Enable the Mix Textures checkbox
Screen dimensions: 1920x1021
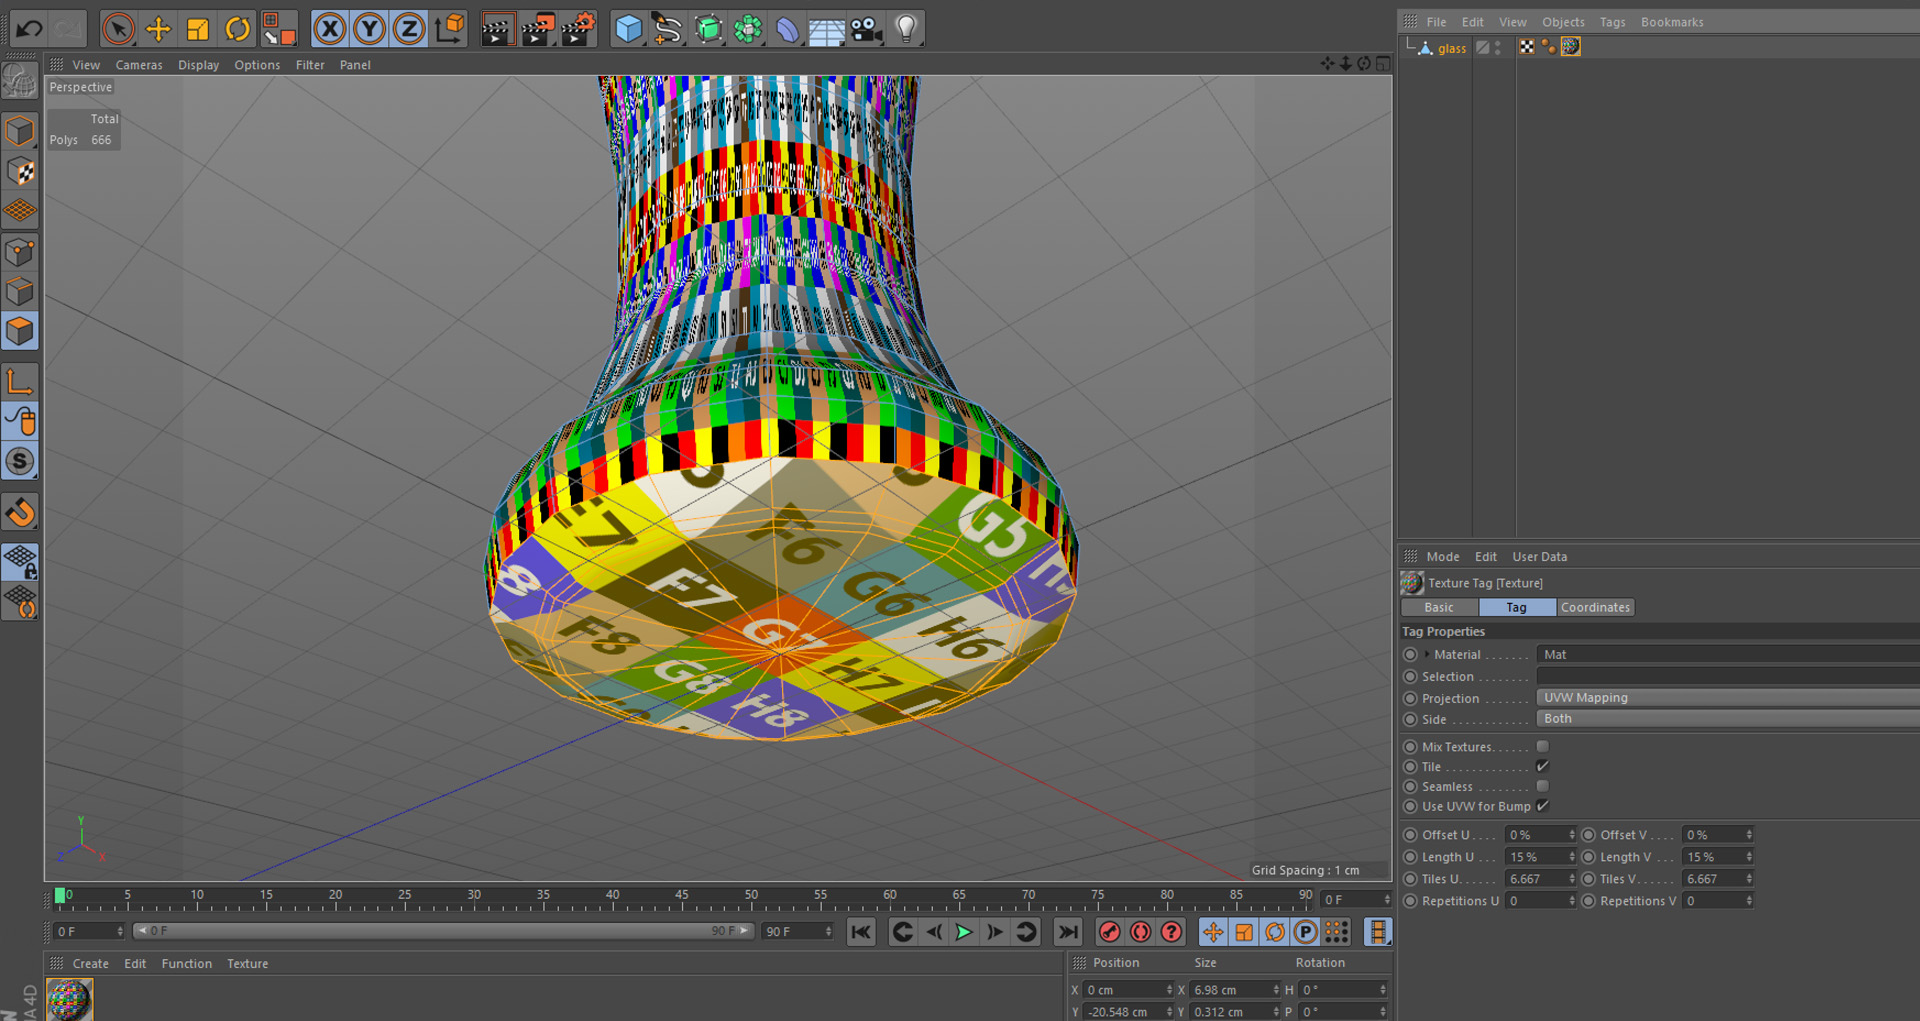1543,747
